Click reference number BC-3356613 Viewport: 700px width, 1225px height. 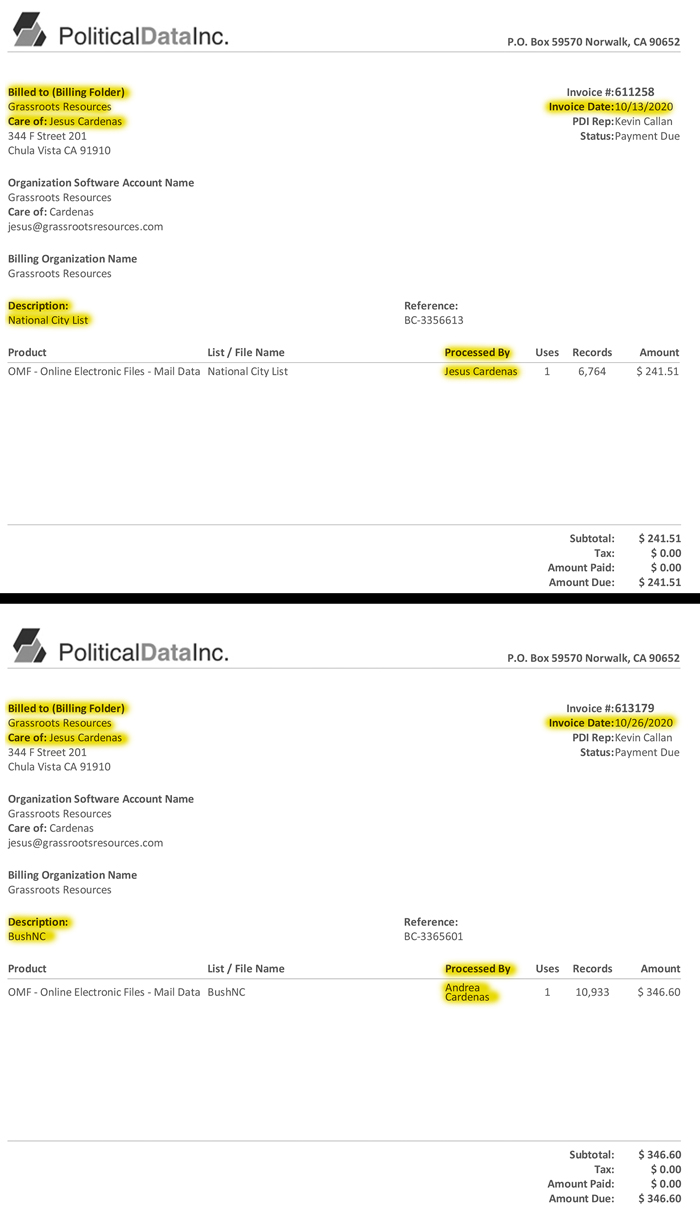[x=433, y=321]
